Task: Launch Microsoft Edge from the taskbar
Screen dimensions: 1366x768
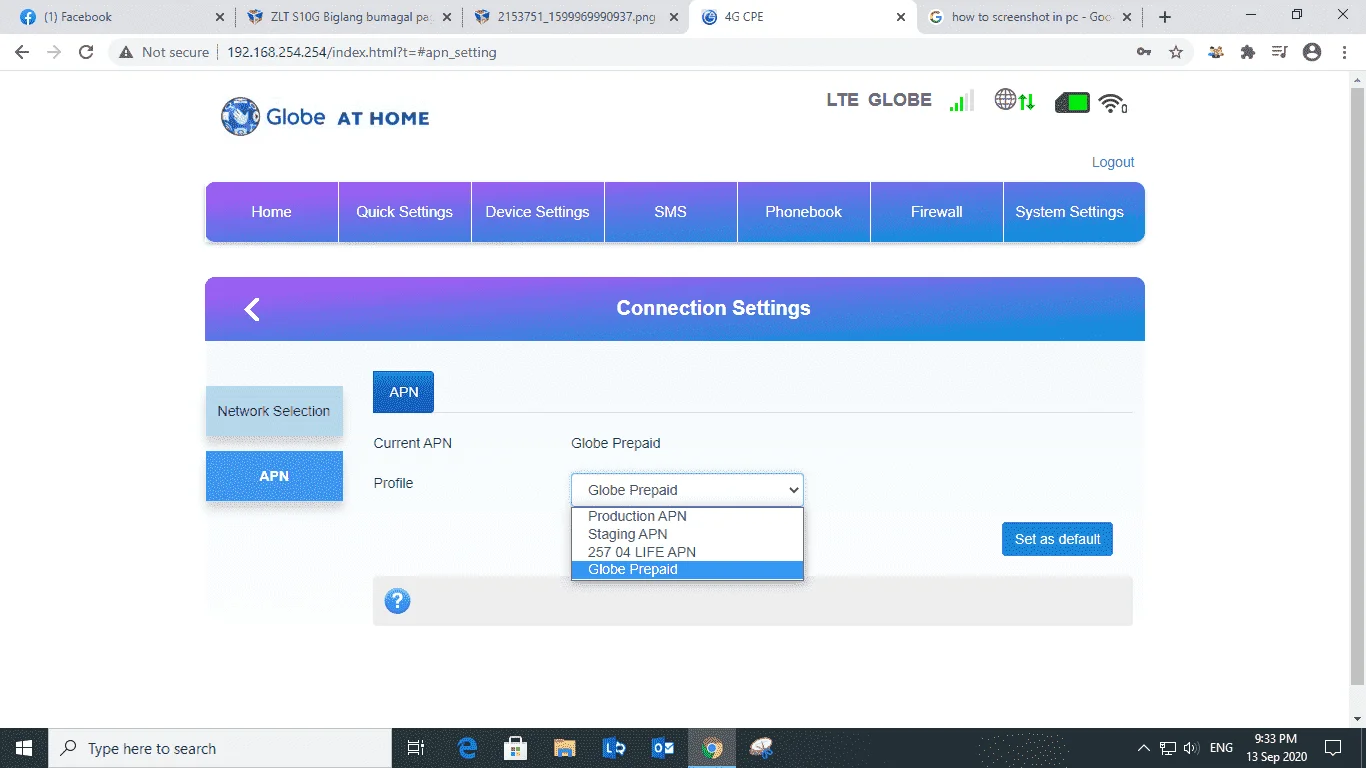Action: [x=467, y=748]
